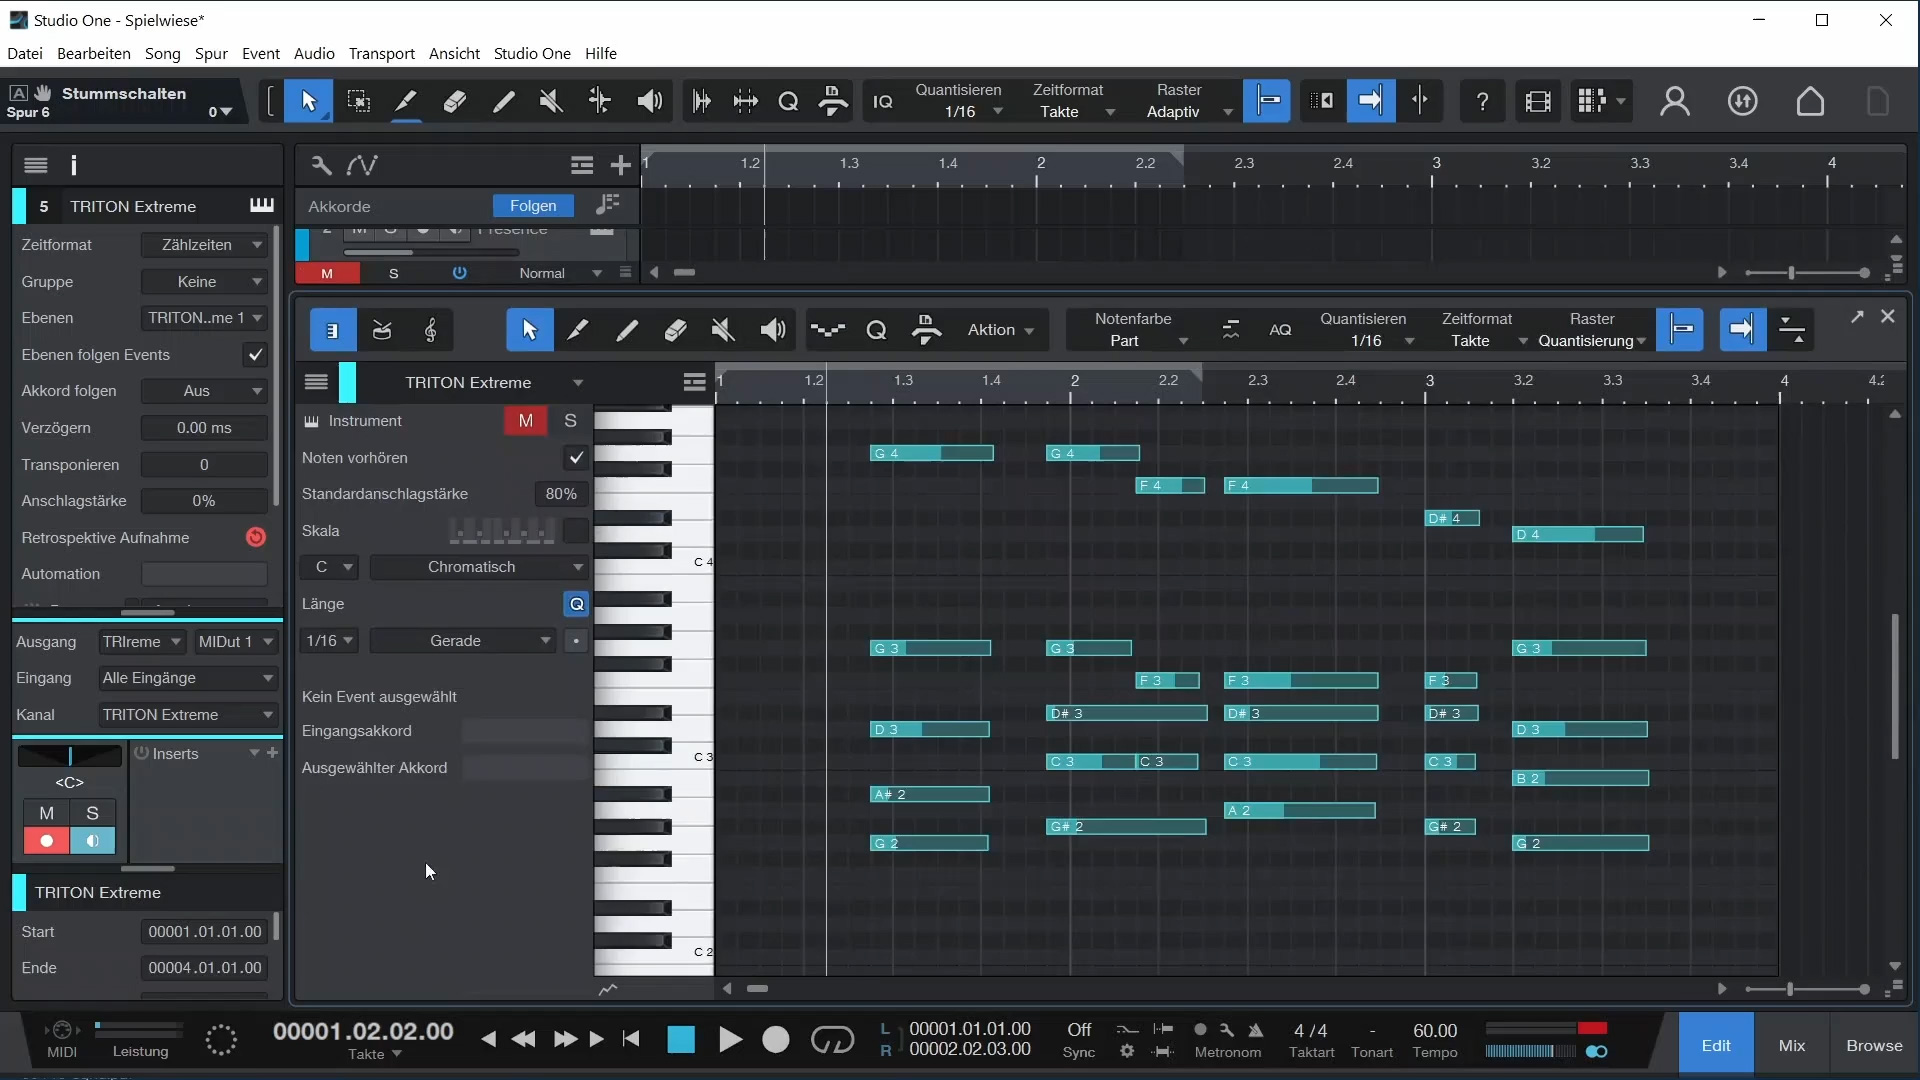The width and height of the screenshot is (1920, 1080).
Task: Select the range tool in main toolbar
Action: (357, 101)
